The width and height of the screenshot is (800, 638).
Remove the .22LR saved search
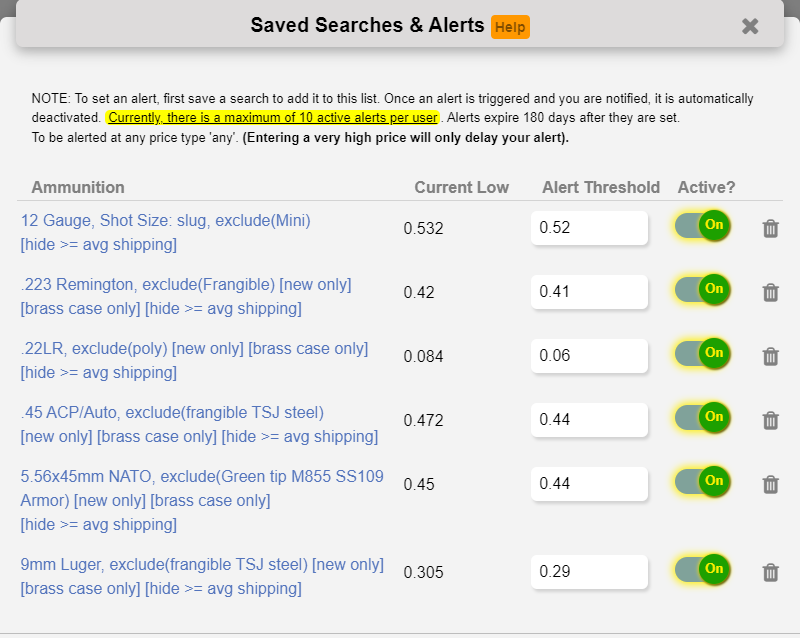(770, 356)
